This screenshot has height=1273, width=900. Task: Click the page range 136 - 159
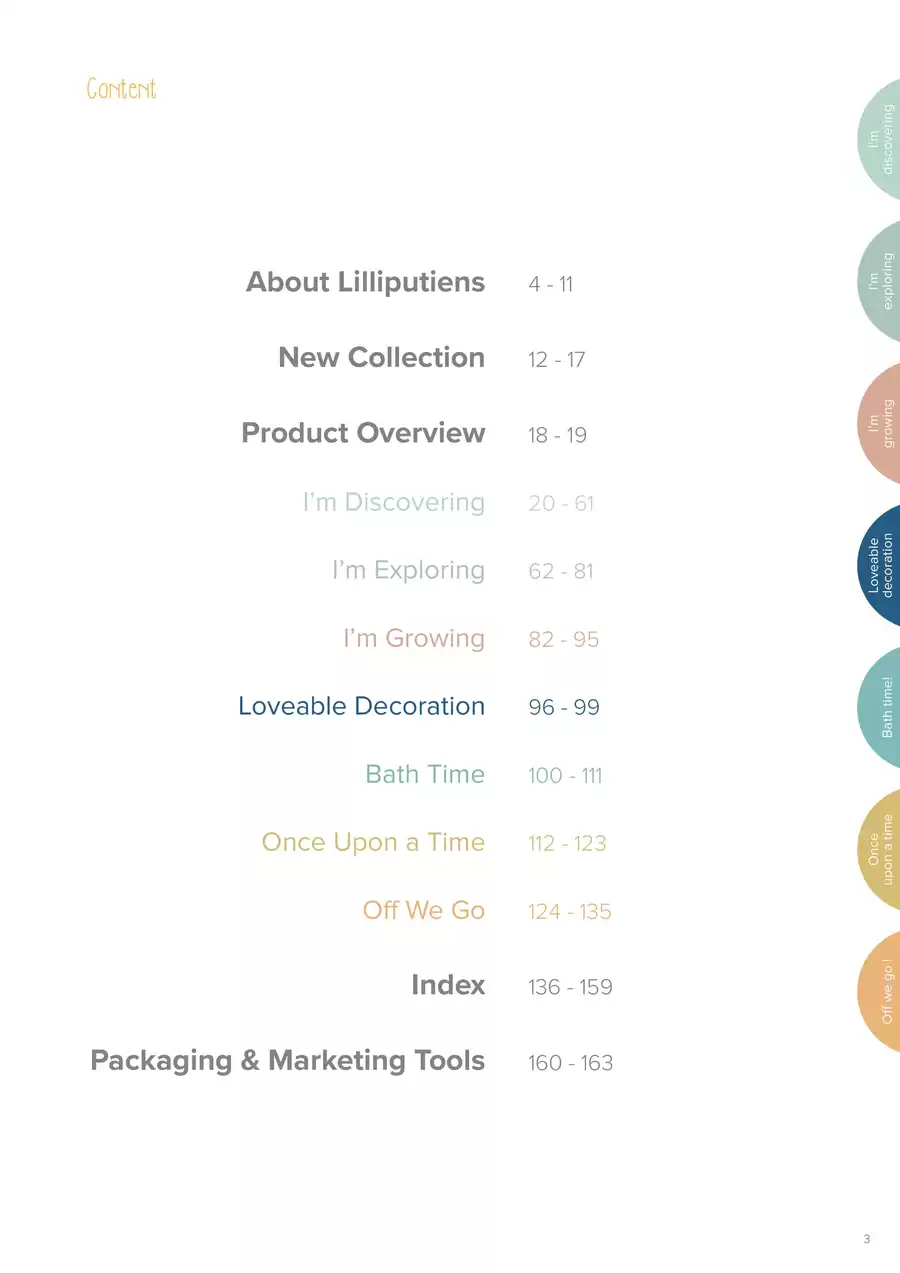[x=570, y=987]
